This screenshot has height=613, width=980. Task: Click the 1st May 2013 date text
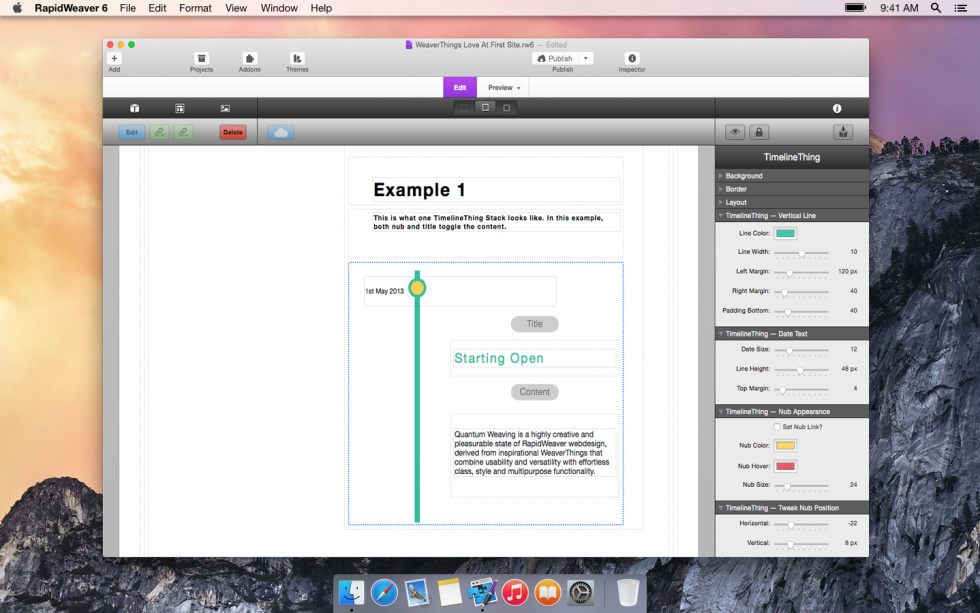pyautogui.click(x=384, y=291)
